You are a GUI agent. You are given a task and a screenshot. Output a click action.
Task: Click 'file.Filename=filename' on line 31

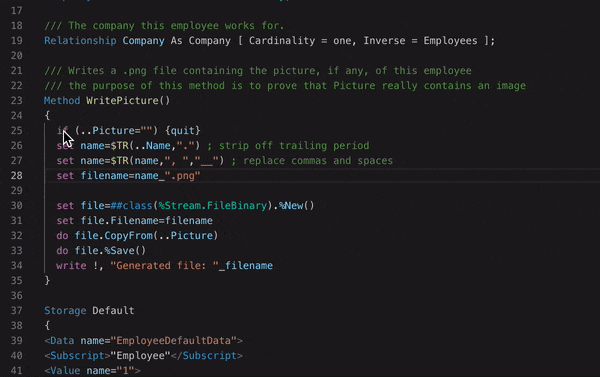pyautogui.click(x=147, y=220)
